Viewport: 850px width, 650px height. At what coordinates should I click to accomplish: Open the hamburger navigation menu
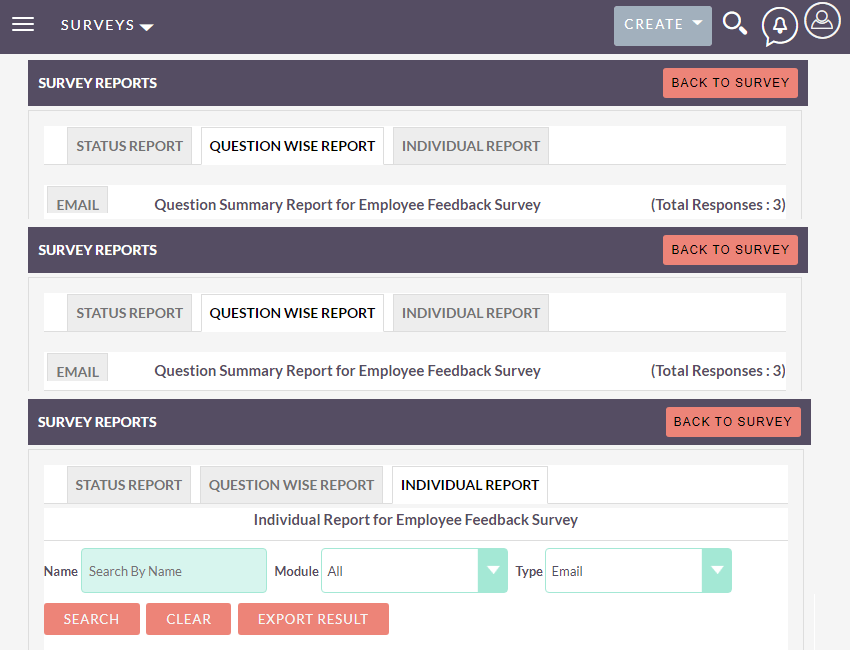point(23,24)
